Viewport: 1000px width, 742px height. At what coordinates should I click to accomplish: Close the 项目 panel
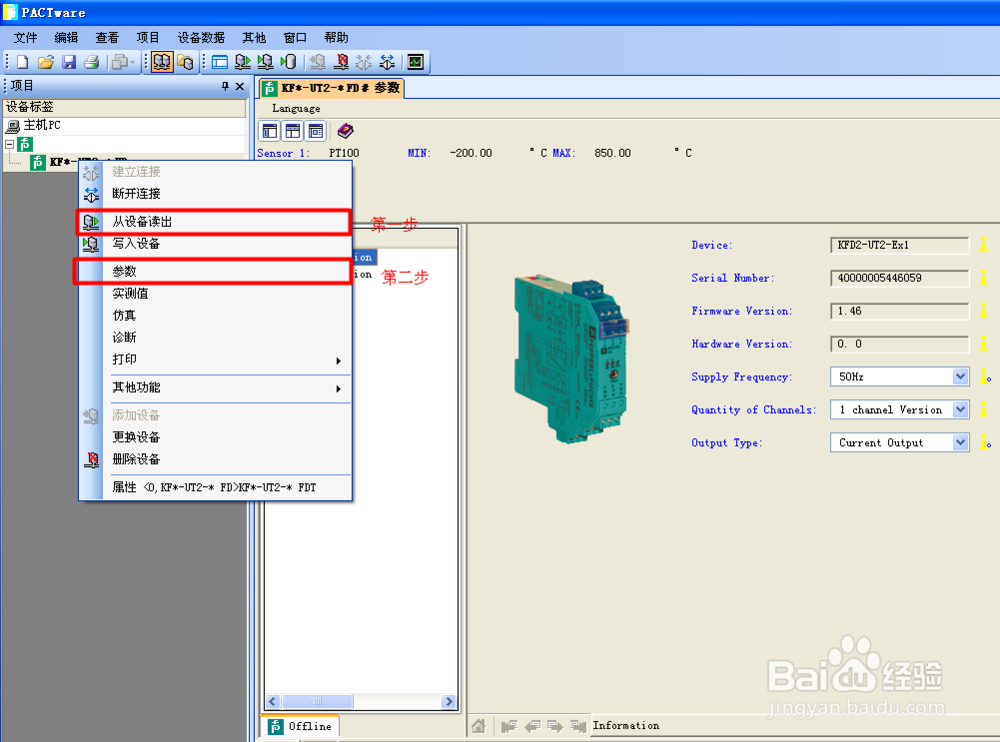(x=240, y=86)
